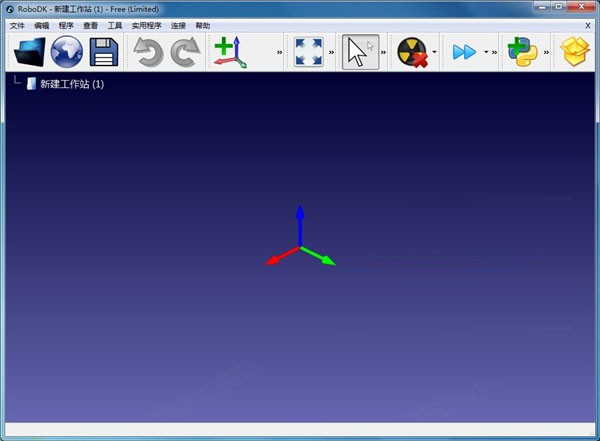Expand toolbar overflow chevron after reference frame
This screenshot has width=600, height=441.
280,52
